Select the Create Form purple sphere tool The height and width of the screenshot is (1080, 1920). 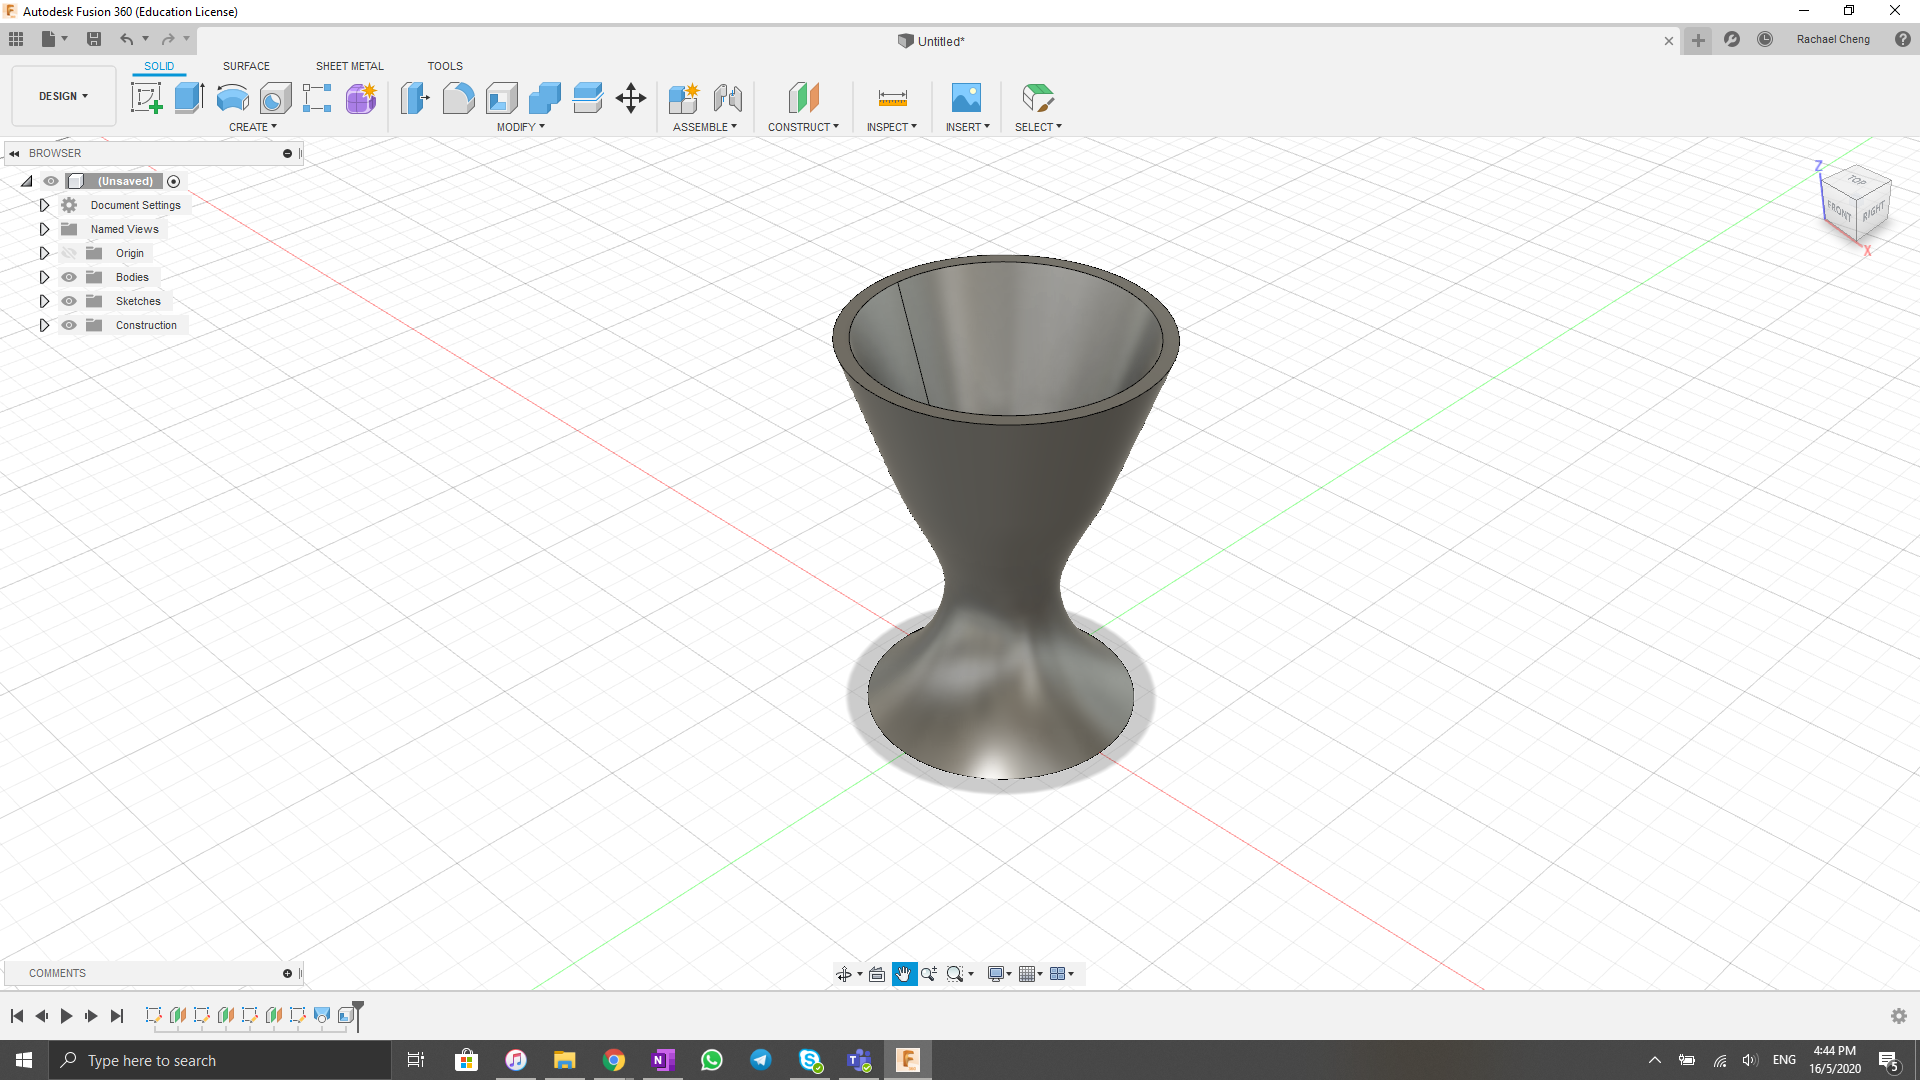tap(361, 98)
